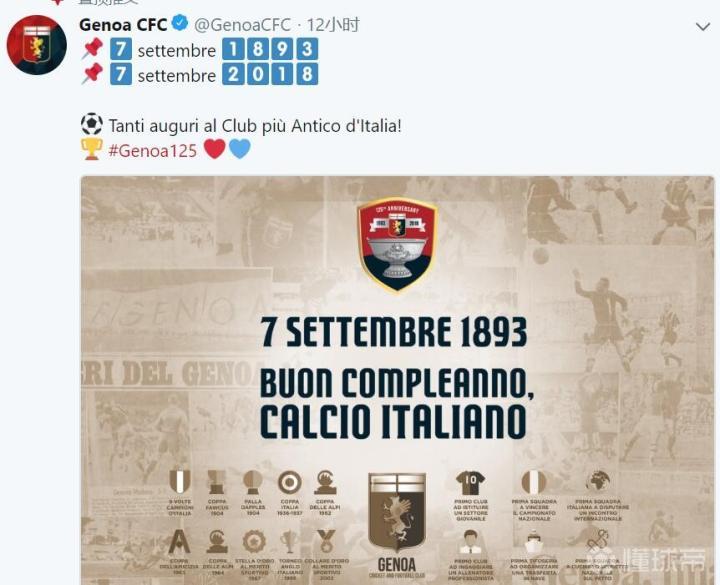Viewport: 720px width, 585px height.
Task: Click the soccer ball emoji
Action: coord(91,124)
